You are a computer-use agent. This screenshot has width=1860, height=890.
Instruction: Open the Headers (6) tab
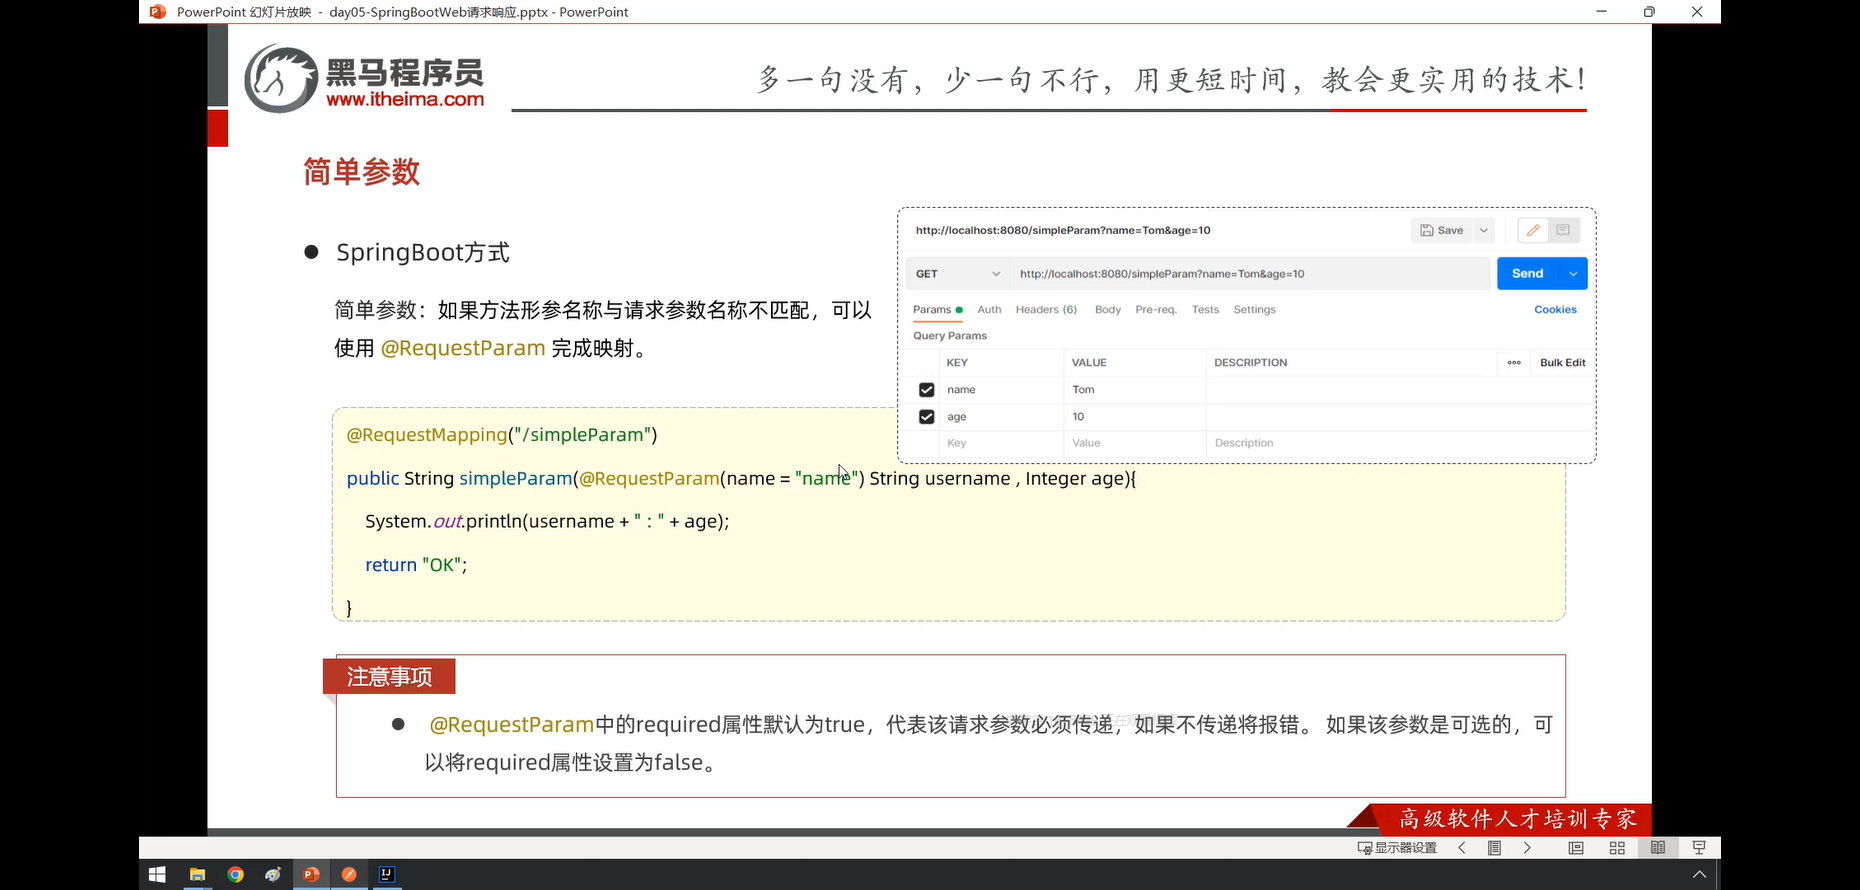tap(1046, 310)
